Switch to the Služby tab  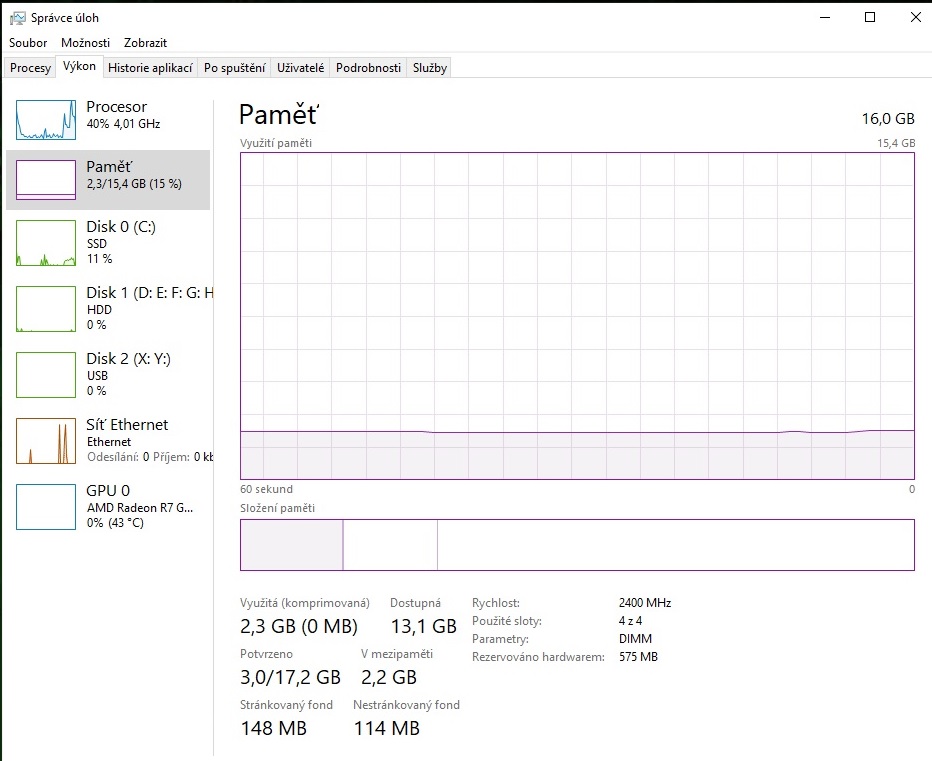(x=430, y=68)
